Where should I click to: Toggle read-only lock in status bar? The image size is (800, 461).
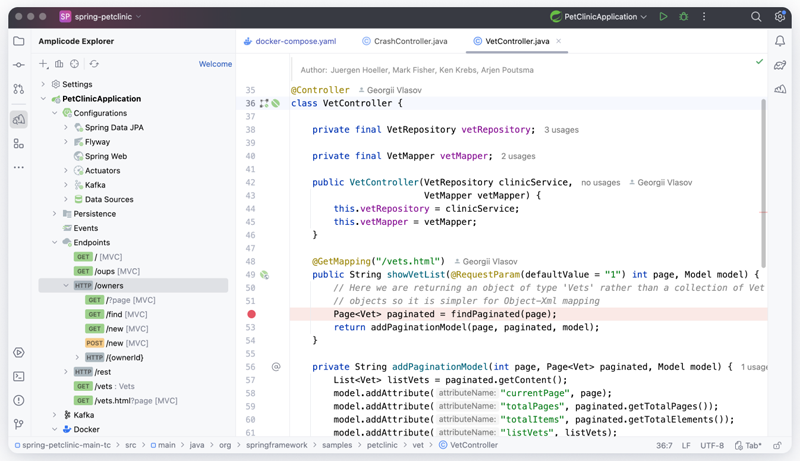777,445
